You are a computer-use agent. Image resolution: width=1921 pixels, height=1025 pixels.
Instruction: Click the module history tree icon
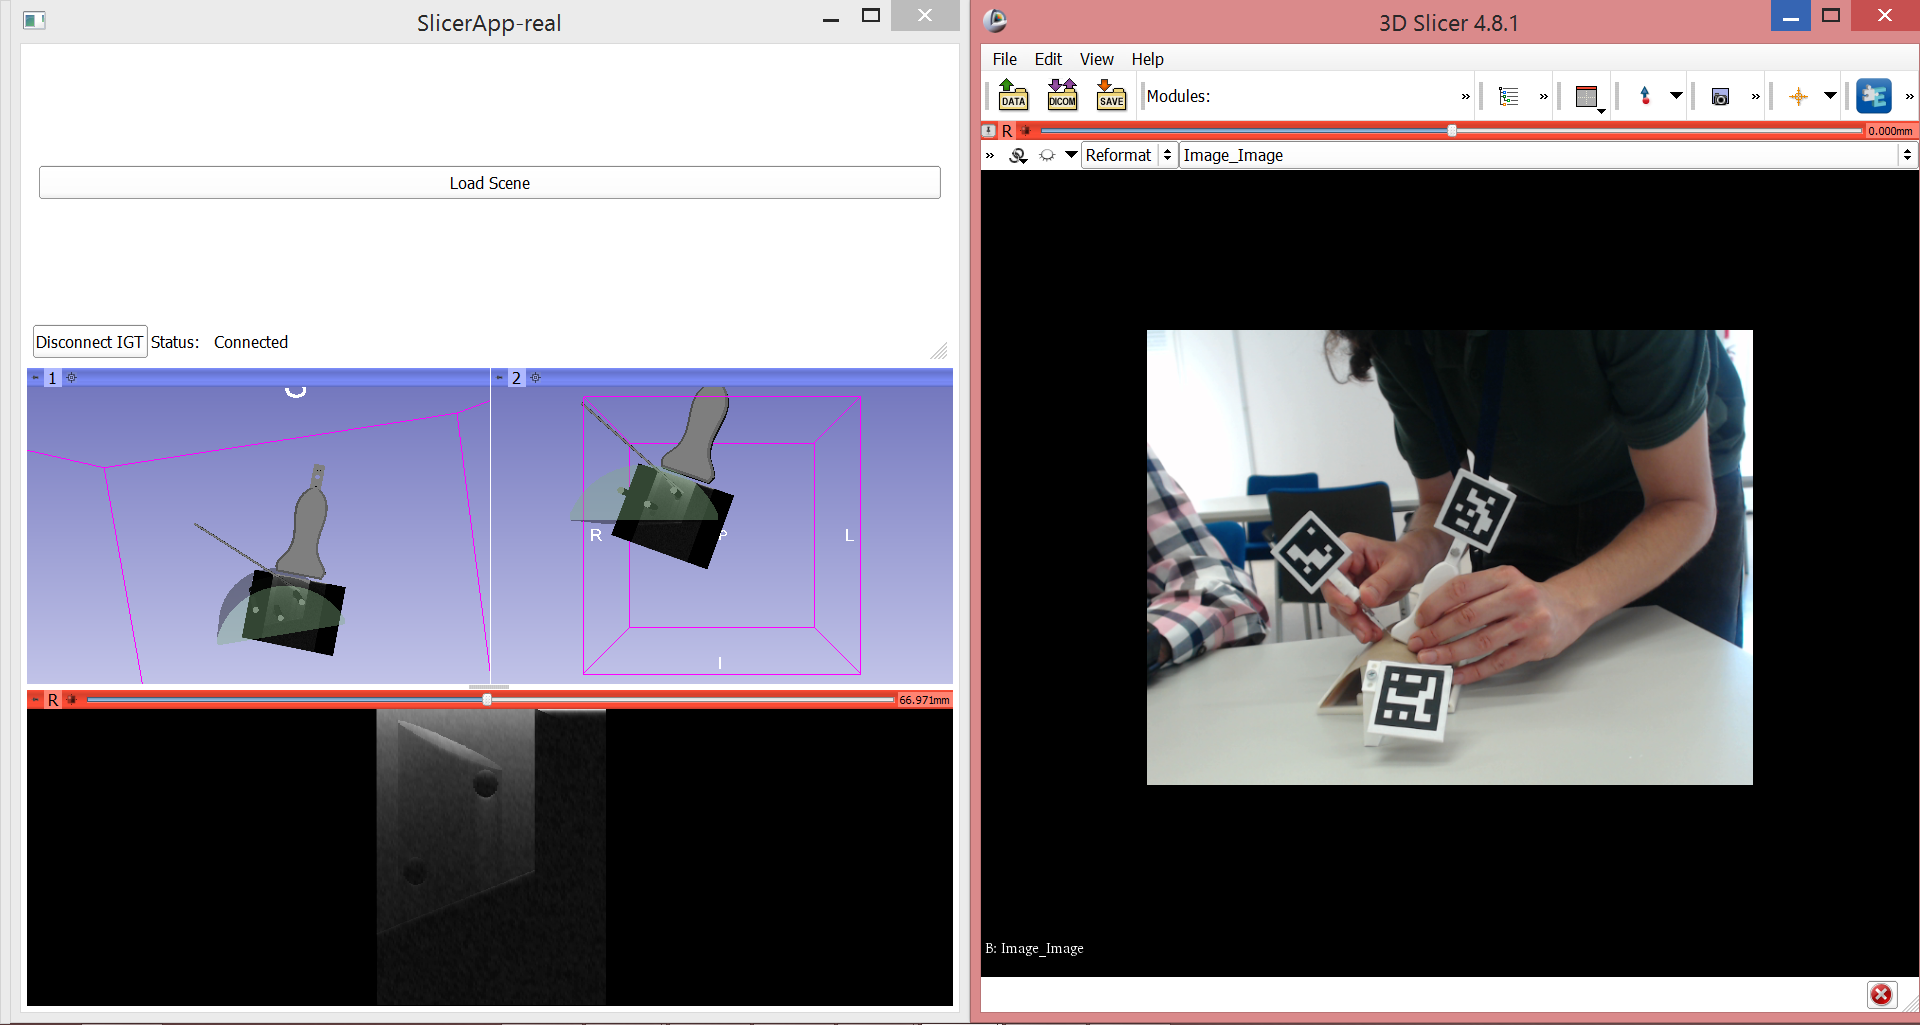(1508, 96)
